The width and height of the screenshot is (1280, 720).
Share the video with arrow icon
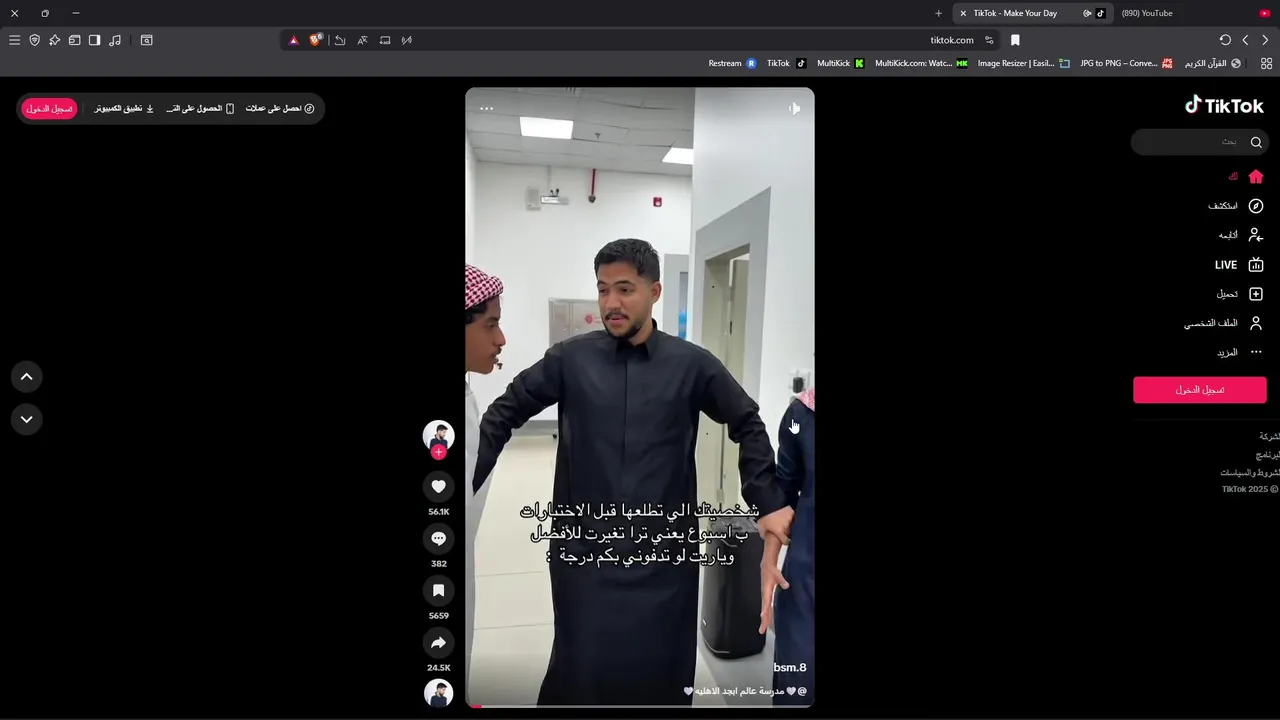pyautogui.click(x=438, y=642)
